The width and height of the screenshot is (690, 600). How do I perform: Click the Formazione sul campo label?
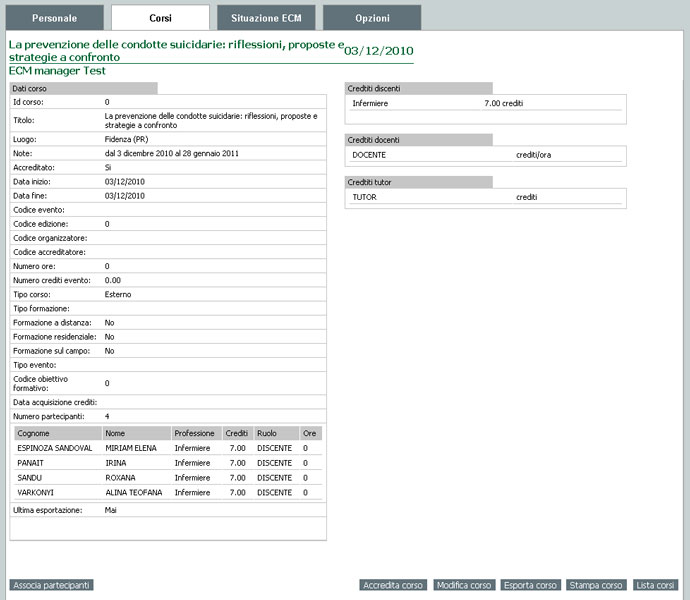51,351
